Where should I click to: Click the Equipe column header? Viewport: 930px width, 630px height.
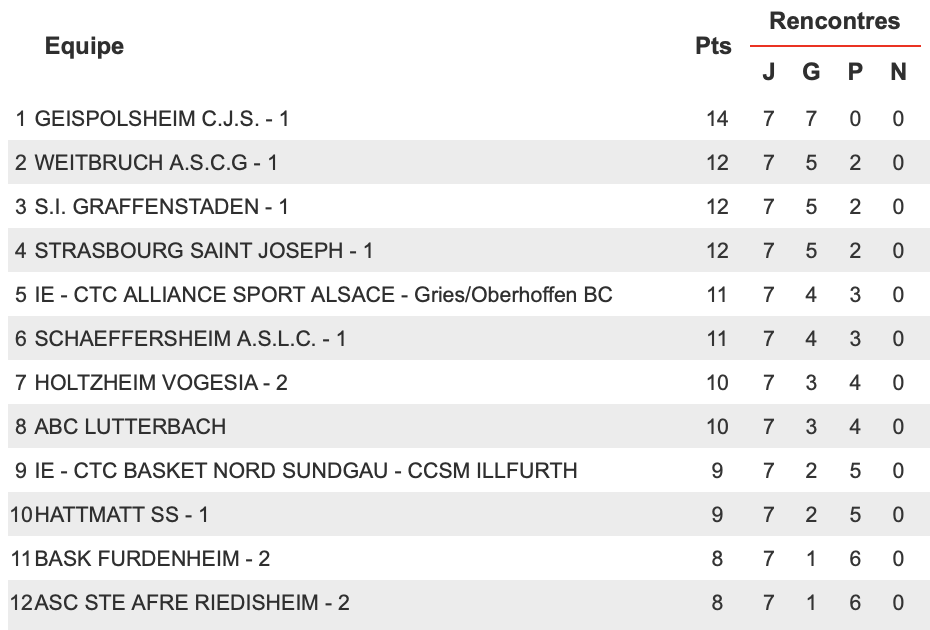(84, 46)
